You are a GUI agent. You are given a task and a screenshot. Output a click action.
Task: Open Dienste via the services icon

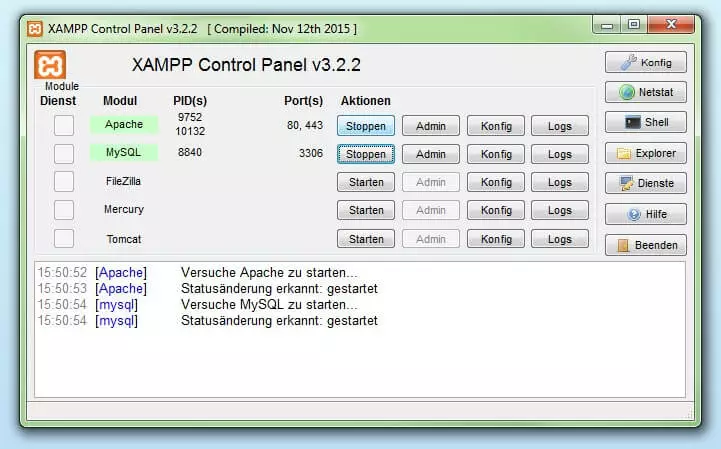(x=628, y=184)
